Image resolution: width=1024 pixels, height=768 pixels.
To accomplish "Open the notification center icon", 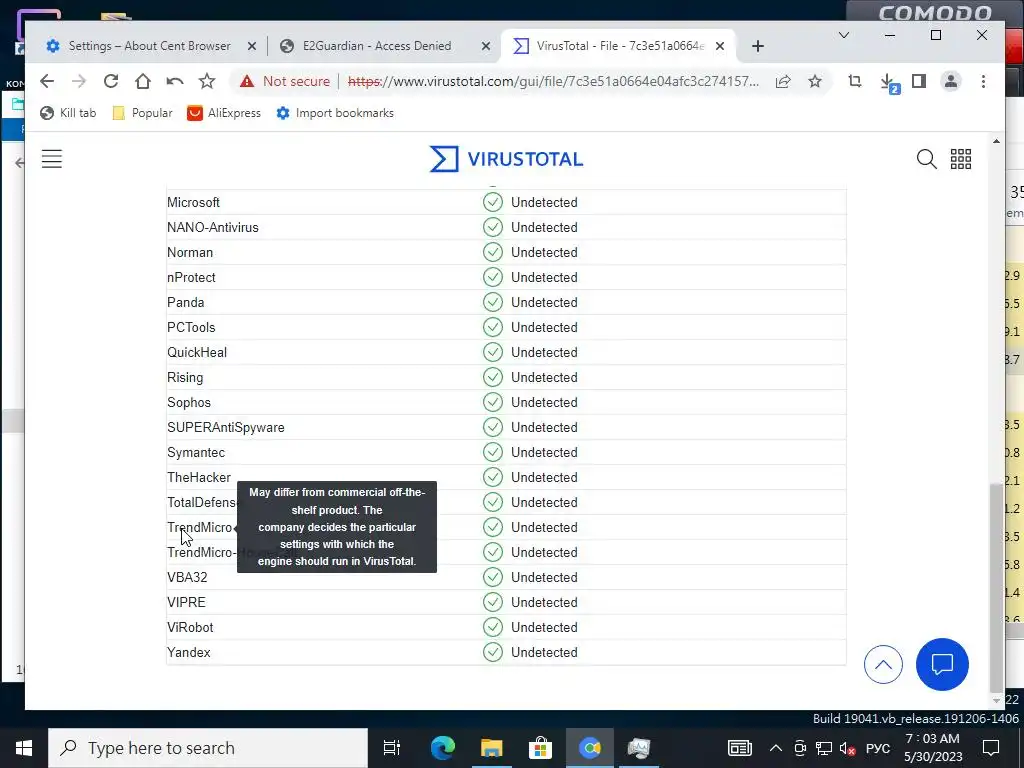I will point(991,748).
